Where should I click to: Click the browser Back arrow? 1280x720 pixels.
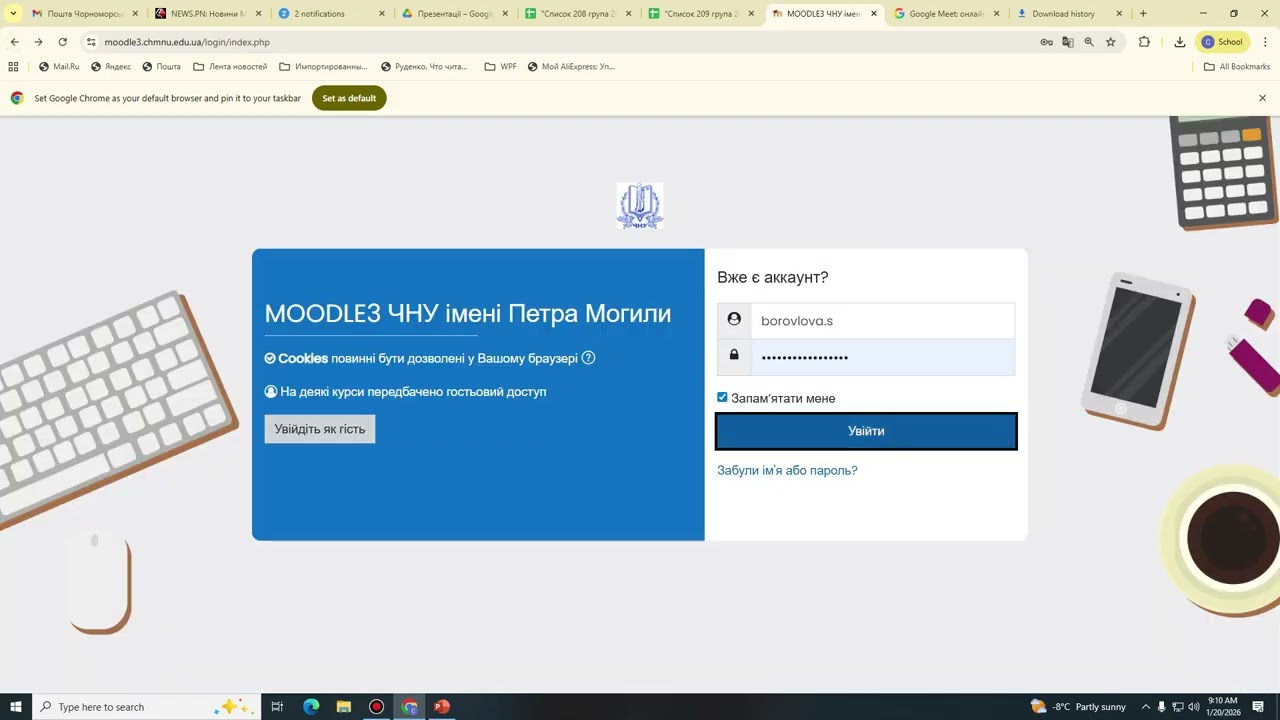pos(14,42)
